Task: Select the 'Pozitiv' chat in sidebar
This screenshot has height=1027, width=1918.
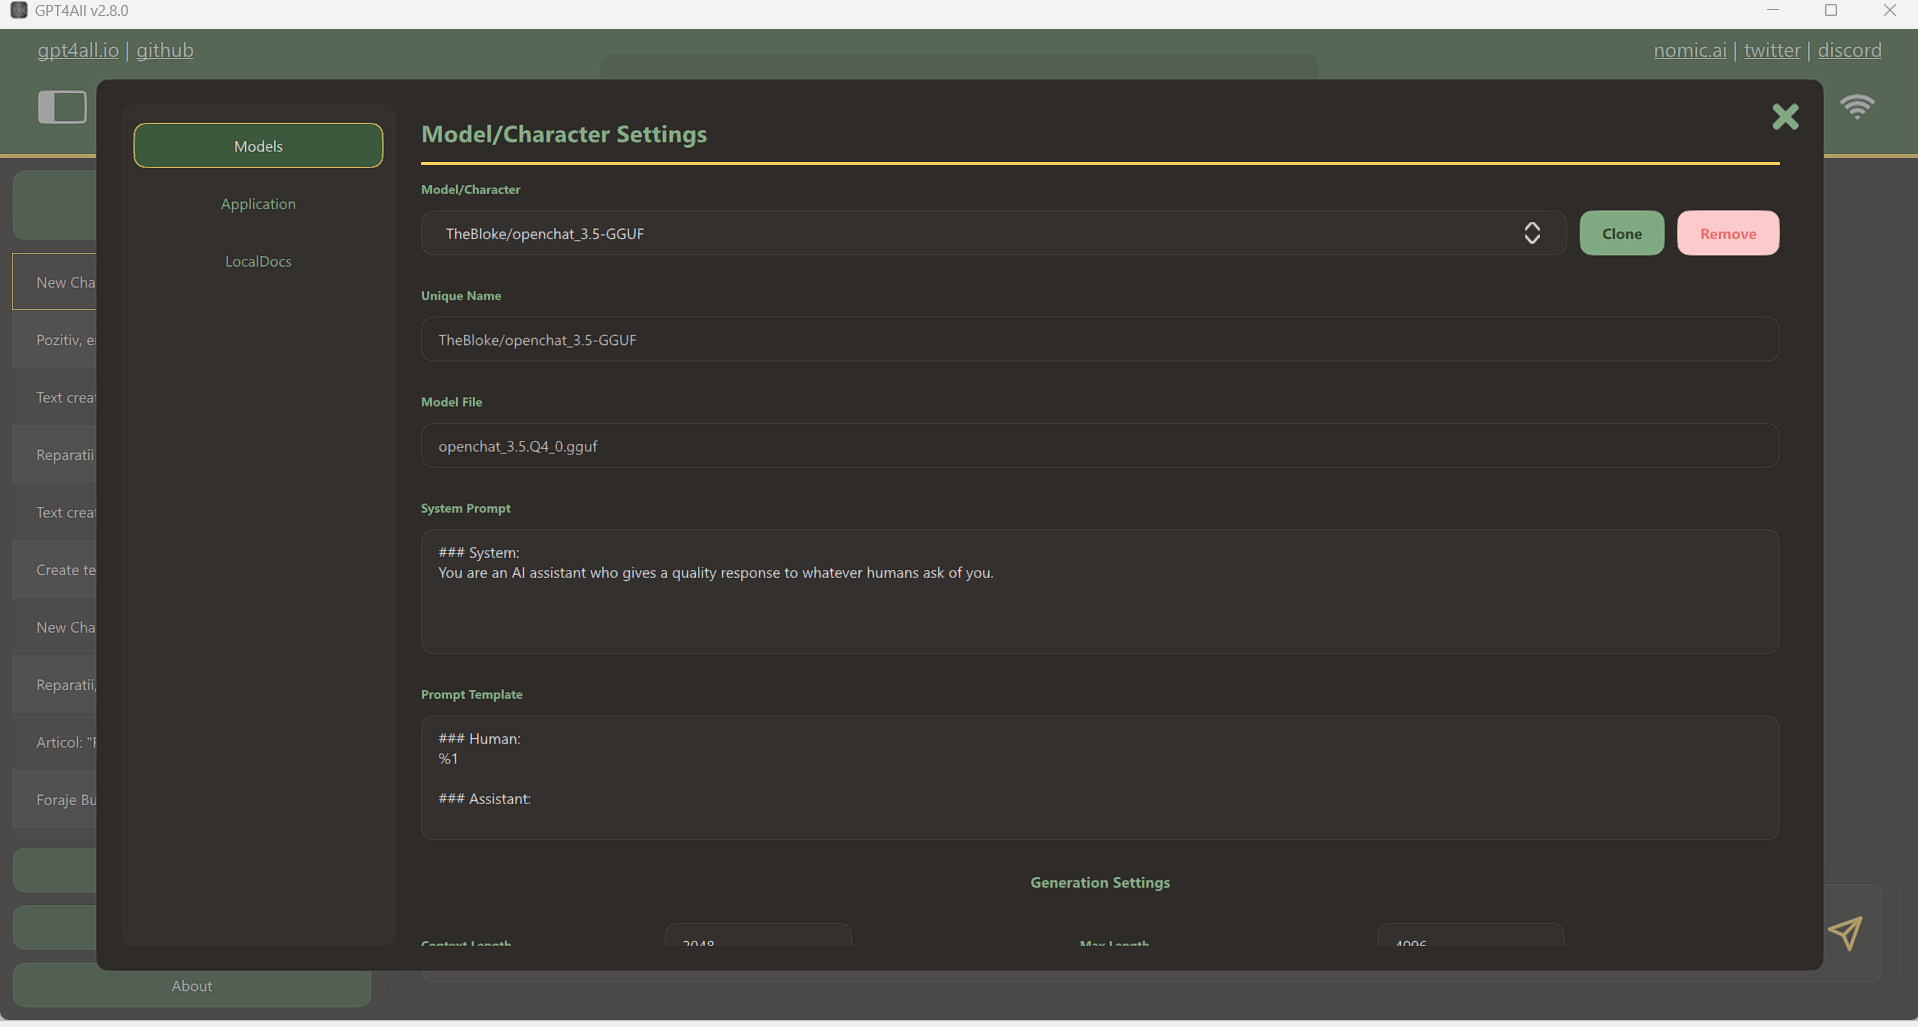Action: 55,340
